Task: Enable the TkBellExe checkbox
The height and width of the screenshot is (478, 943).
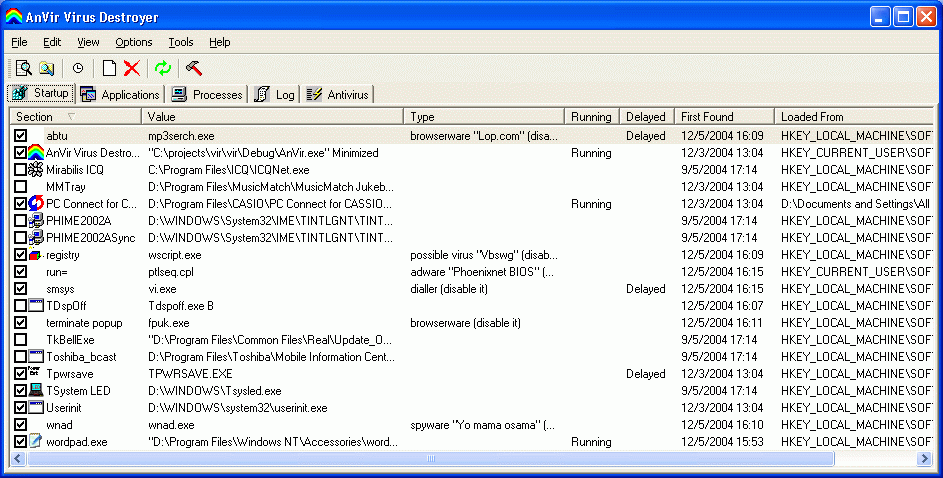Action: pyautogui.click(x=20, y=340)
